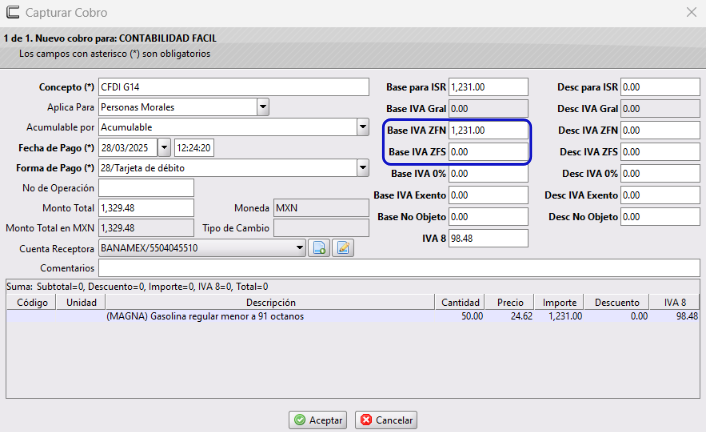Click the Cantidad column header
706x432 pixels.
pos(460,302)
